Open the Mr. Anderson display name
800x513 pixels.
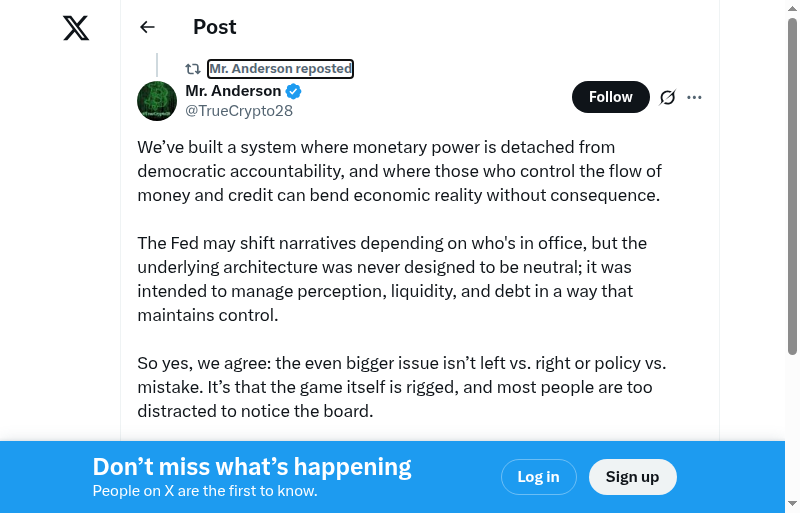point(233,91)
